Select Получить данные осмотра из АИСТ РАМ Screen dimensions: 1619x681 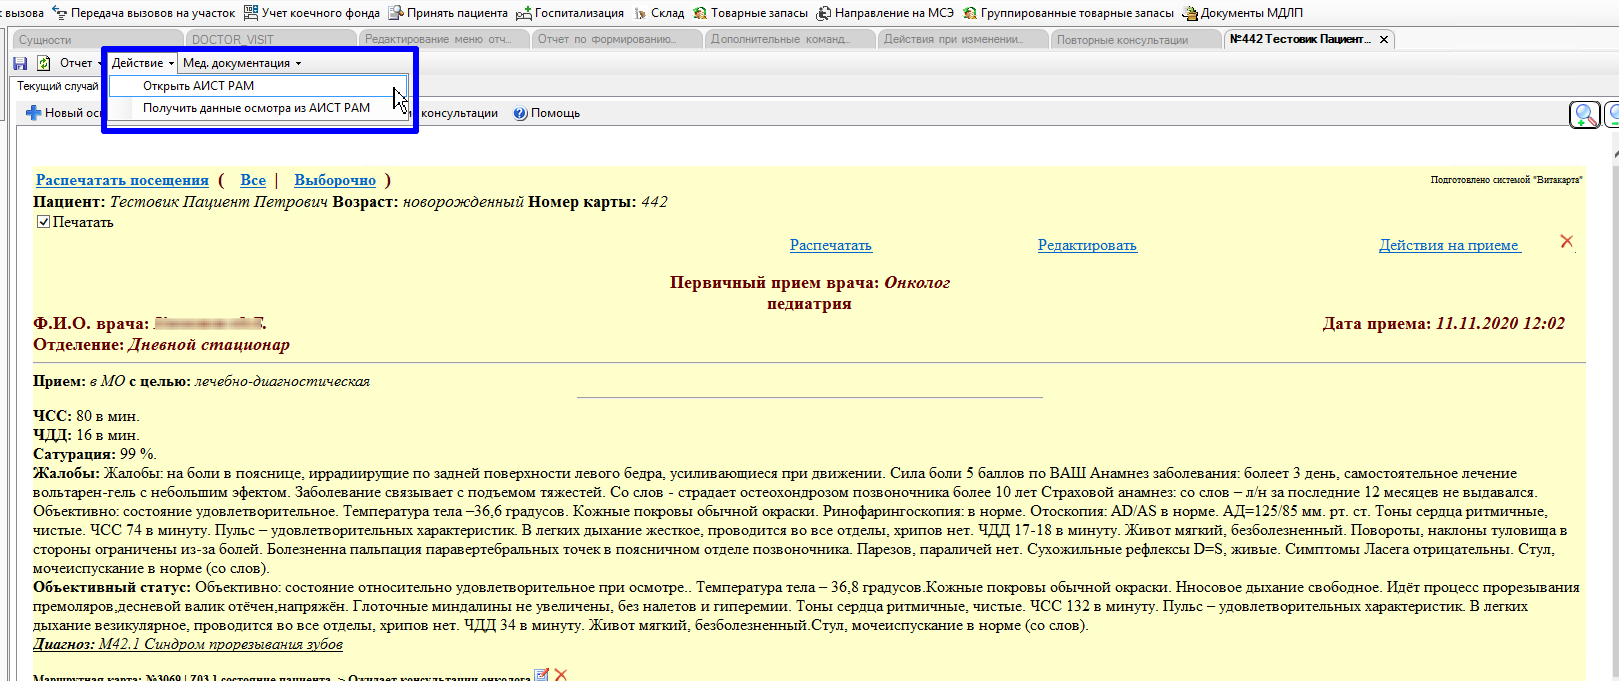tap(258, 108)
